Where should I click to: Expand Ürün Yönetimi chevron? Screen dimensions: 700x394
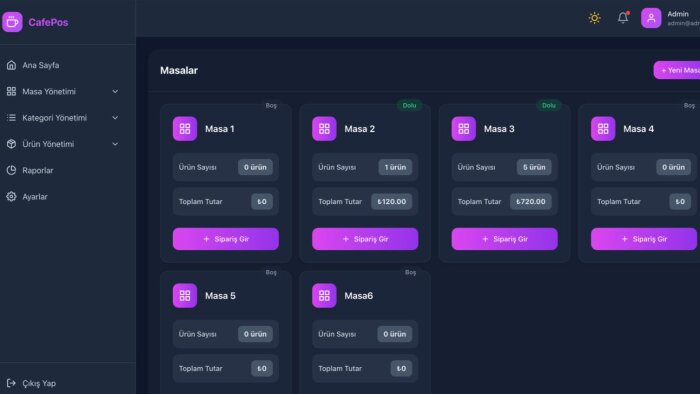tap(115, 144)
